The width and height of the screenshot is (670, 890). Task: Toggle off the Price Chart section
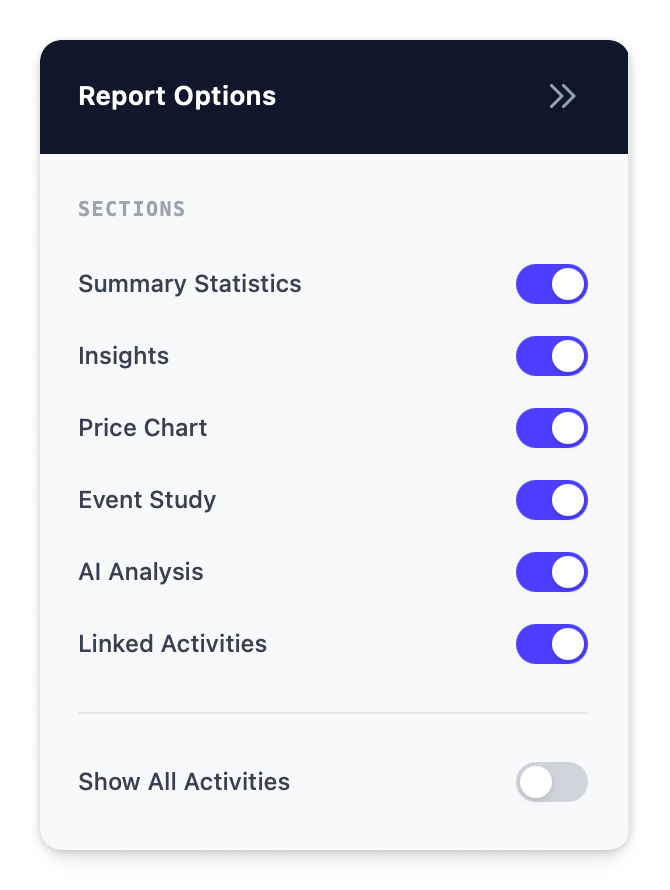tap(551, 428)
